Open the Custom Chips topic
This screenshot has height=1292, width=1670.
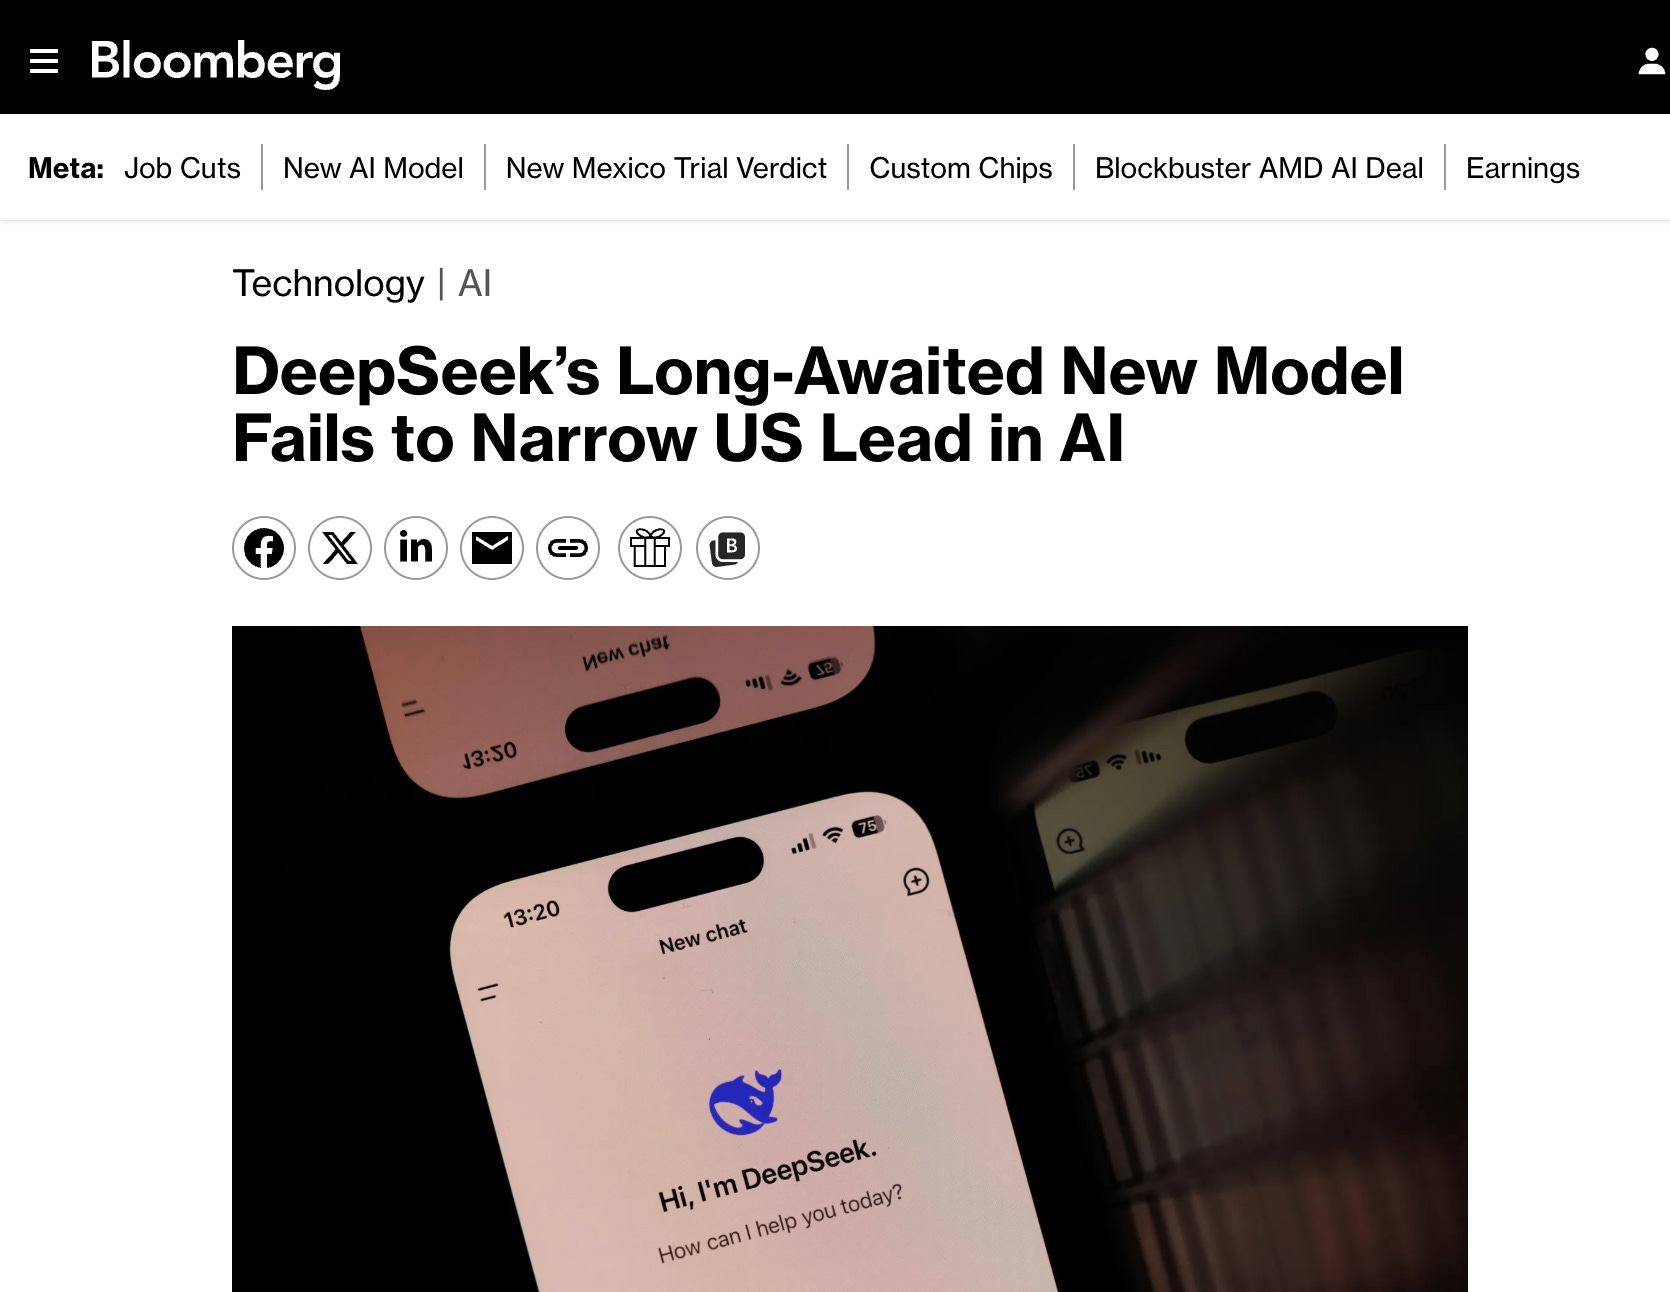click(961, 168)
